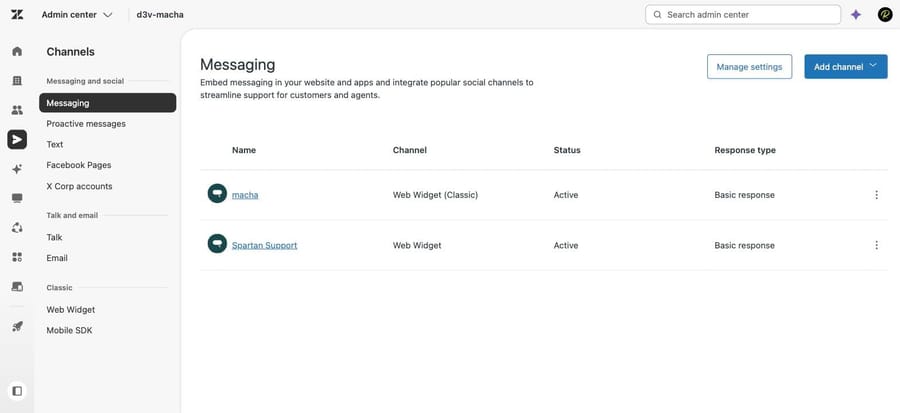Image resolution: width=900 pixels, height=413 pixels.
Task: Click the Status column header
Action: coord(567,150)
